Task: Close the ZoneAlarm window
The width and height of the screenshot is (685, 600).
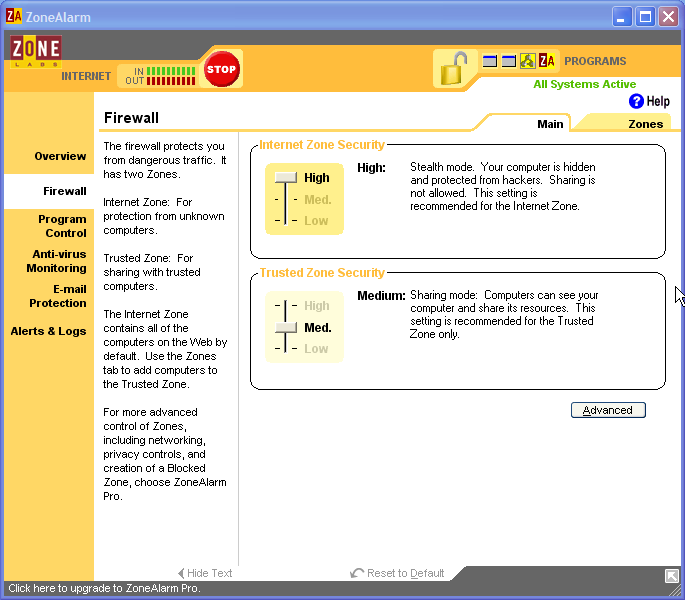Action: [x=668, y=17]
